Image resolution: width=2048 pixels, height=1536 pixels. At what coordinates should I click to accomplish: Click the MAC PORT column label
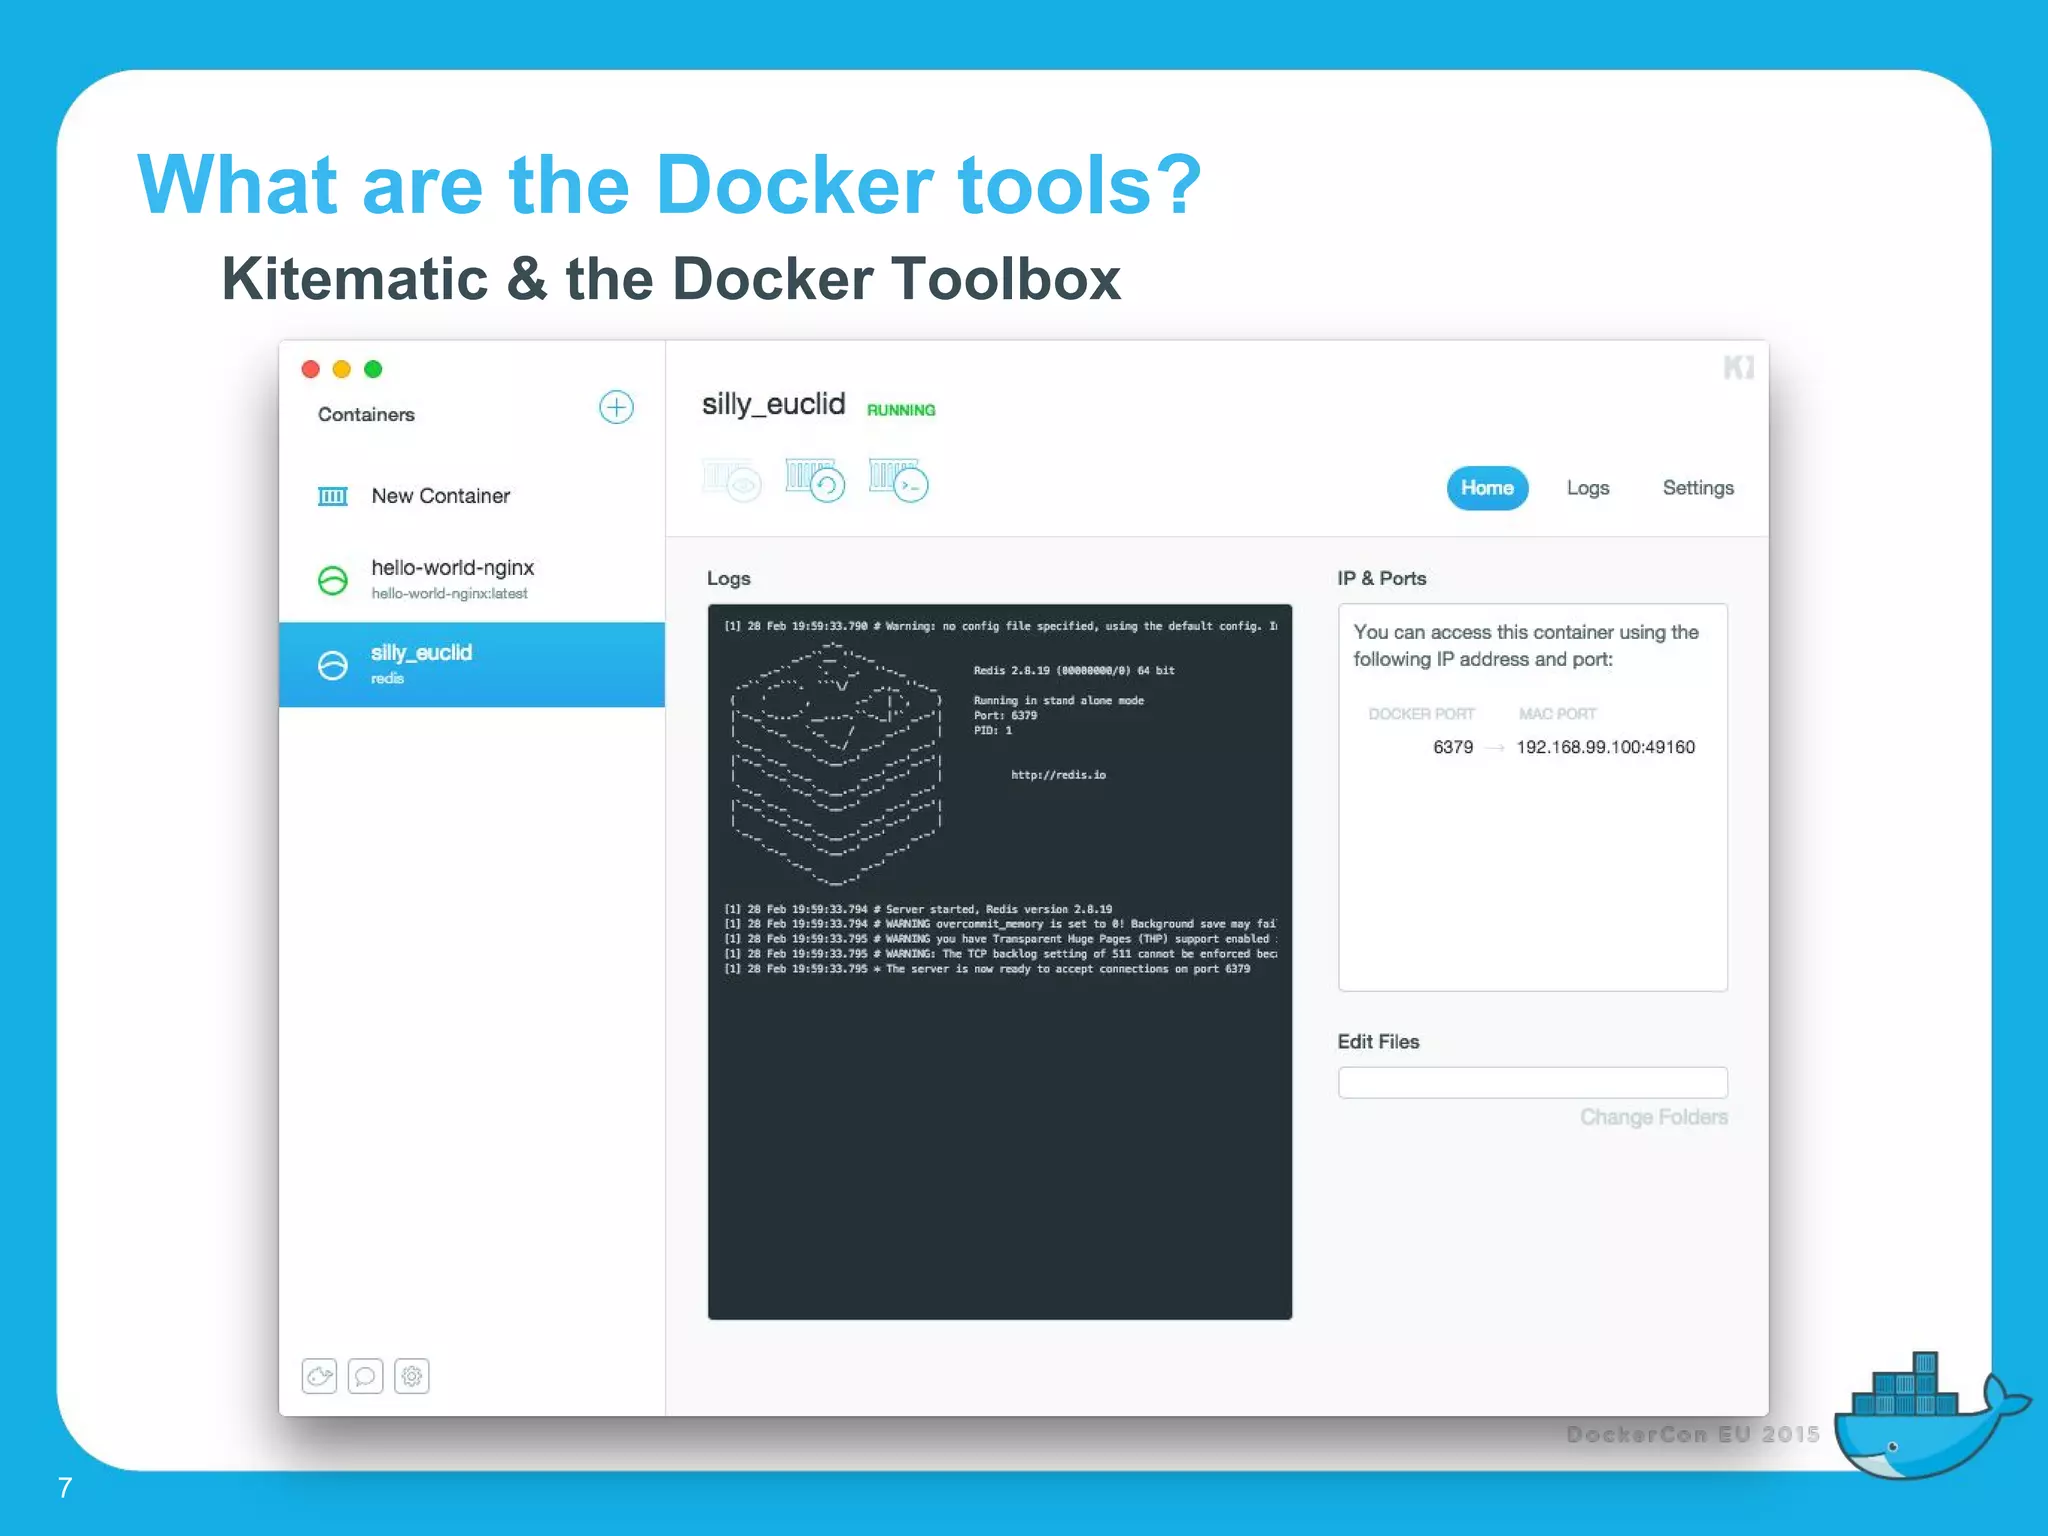tap(1557, 714)
